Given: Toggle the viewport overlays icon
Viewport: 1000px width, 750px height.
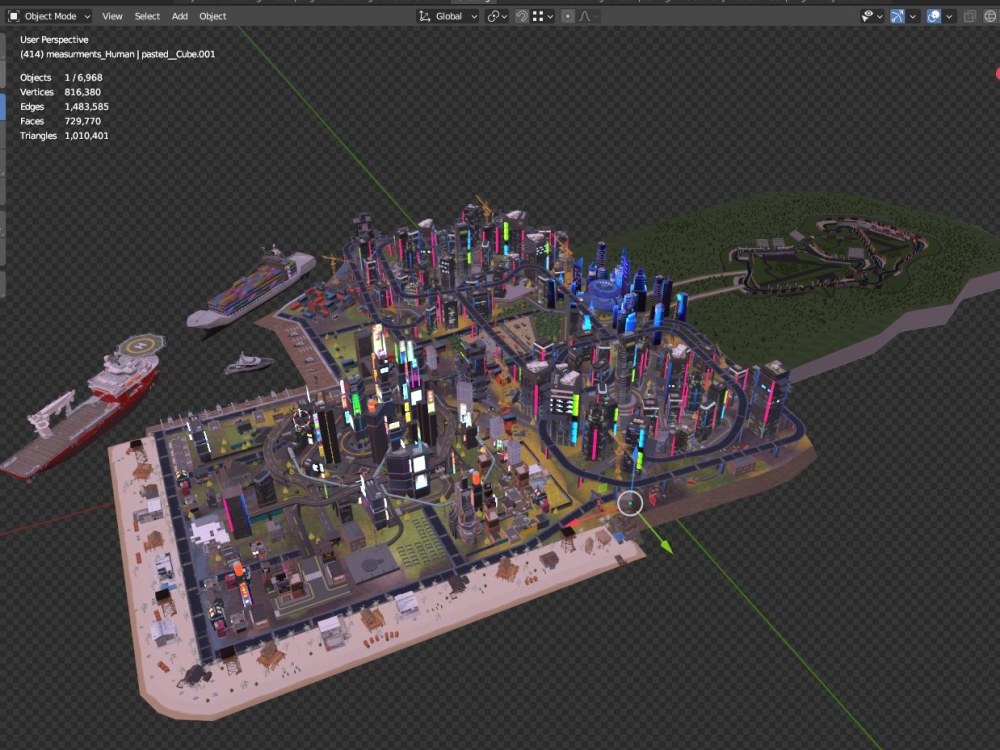Looking at the screenshot, I should coord(933,15).
